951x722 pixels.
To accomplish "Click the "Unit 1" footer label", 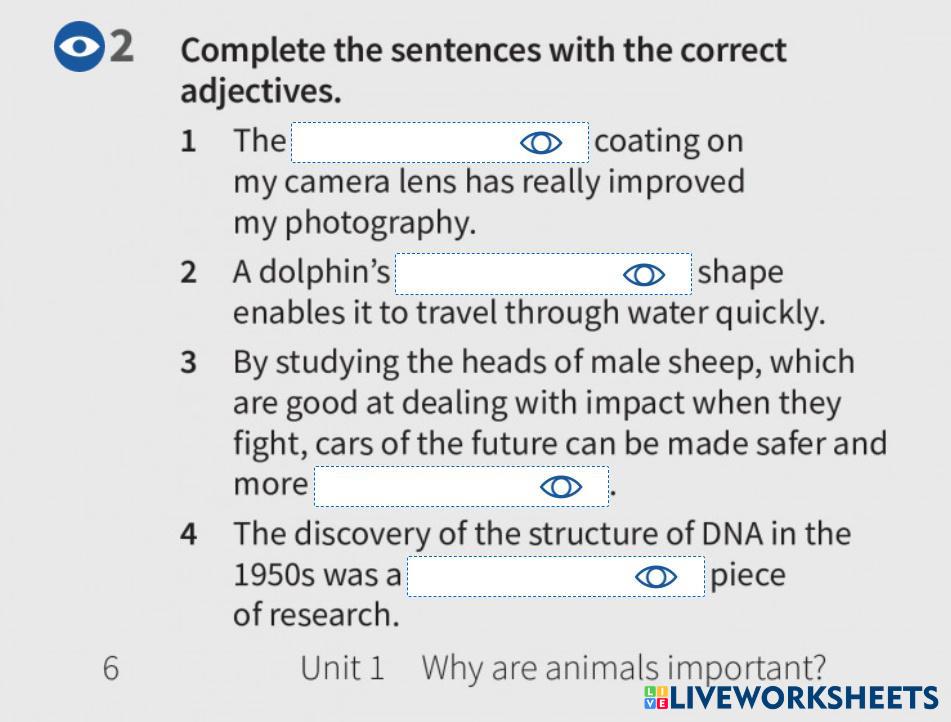I will 342,668.
